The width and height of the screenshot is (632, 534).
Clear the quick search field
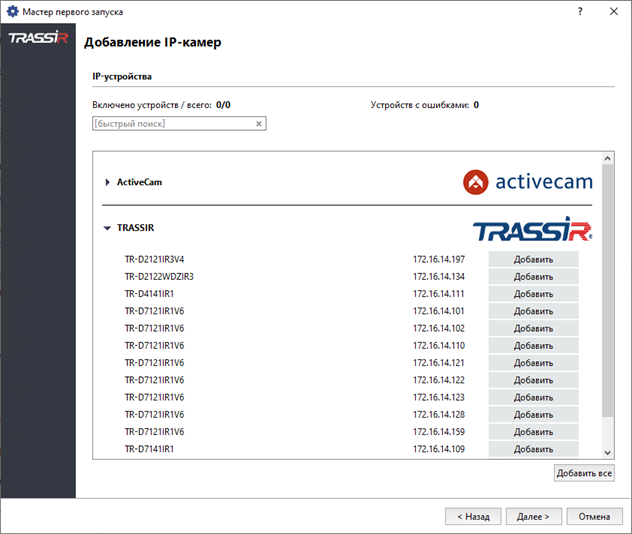(258, 124)
